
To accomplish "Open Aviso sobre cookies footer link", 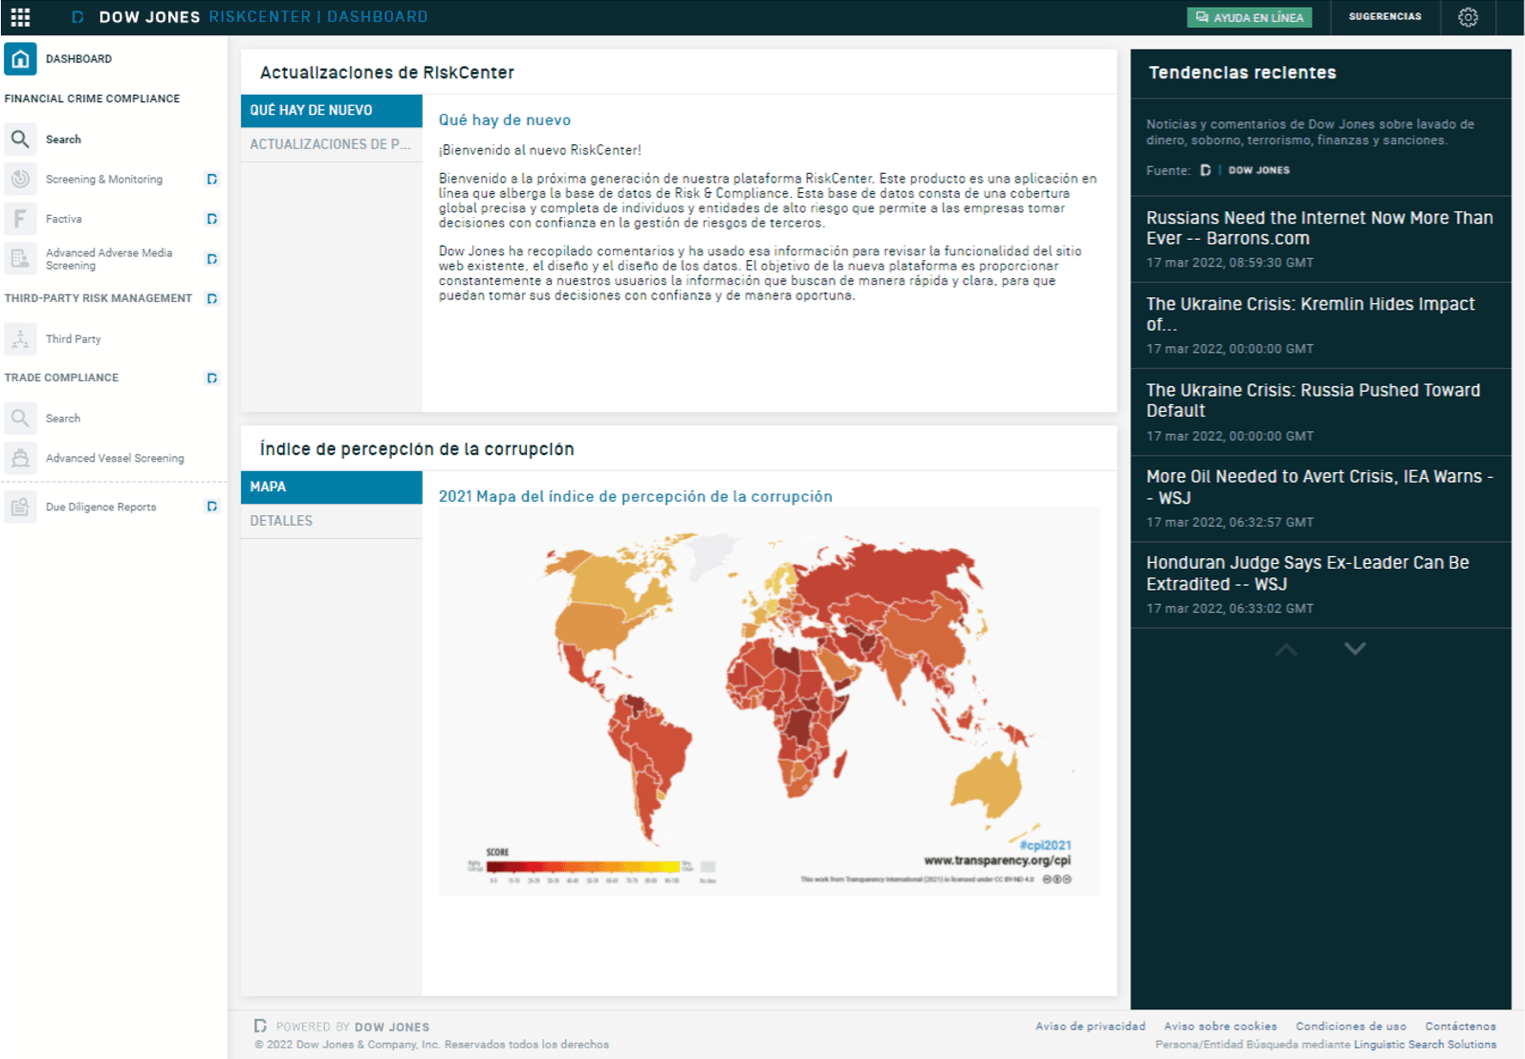I will [1220, 1026].
